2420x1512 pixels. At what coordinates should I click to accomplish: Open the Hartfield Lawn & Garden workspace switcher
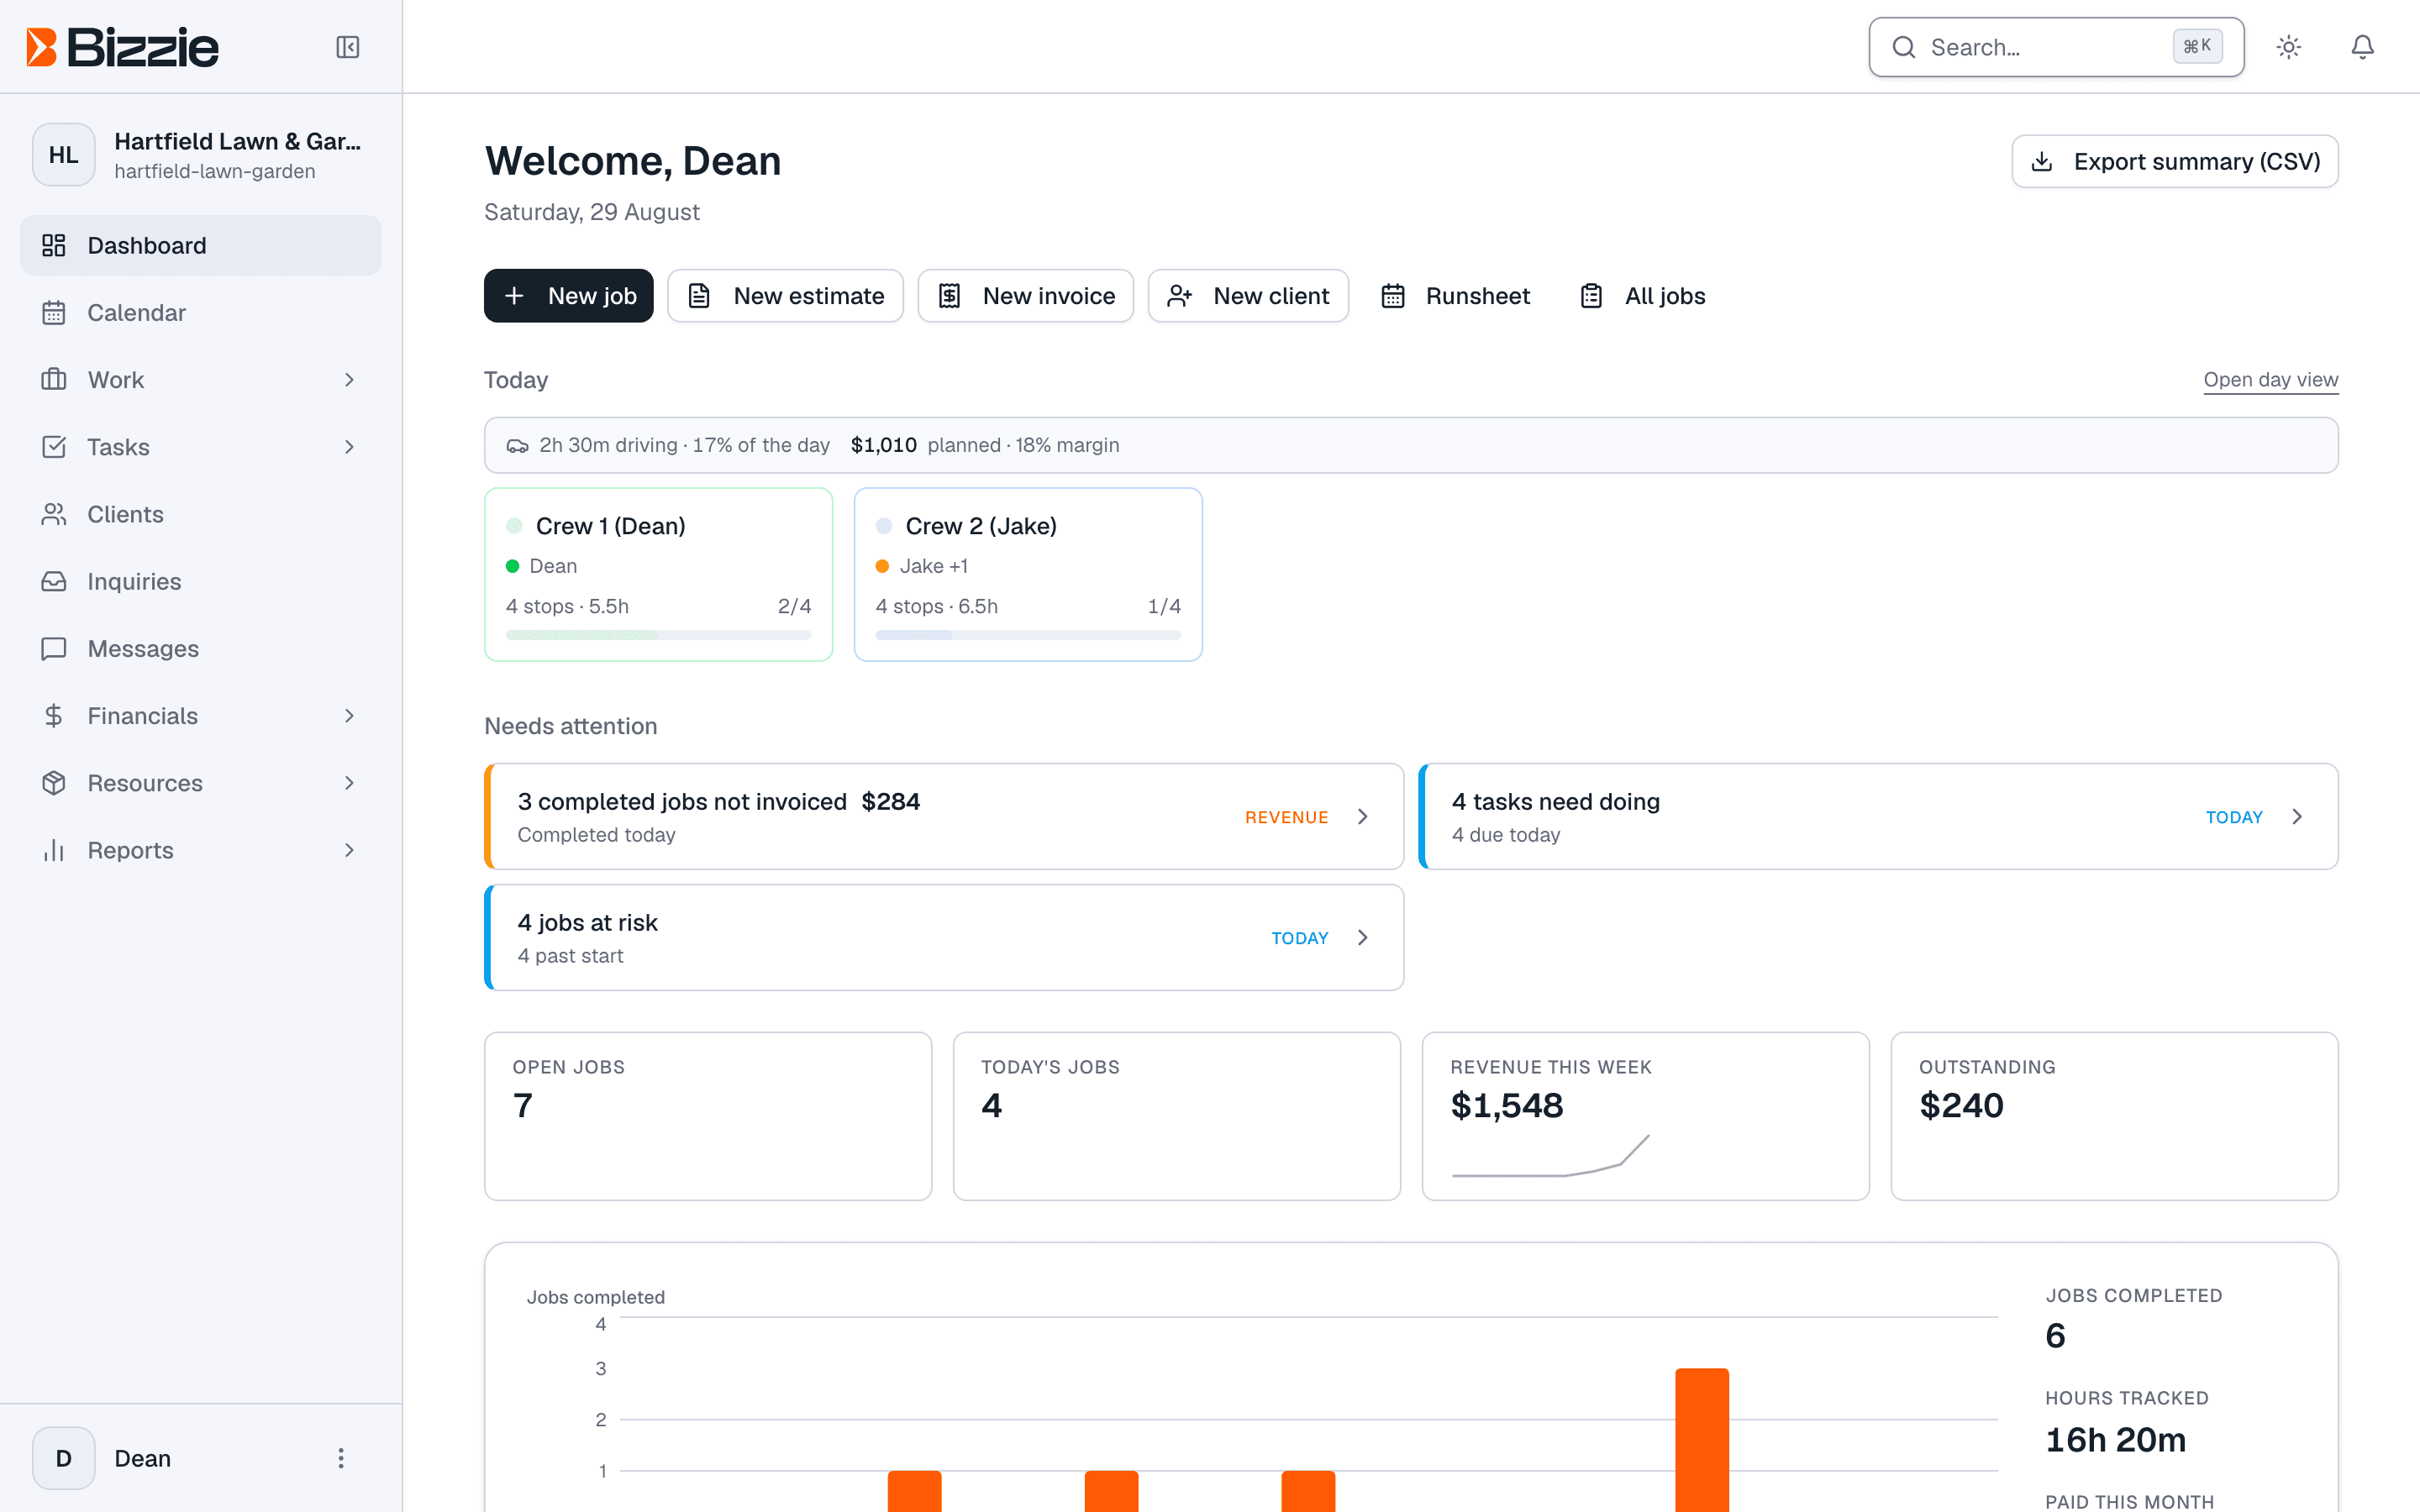201,155
